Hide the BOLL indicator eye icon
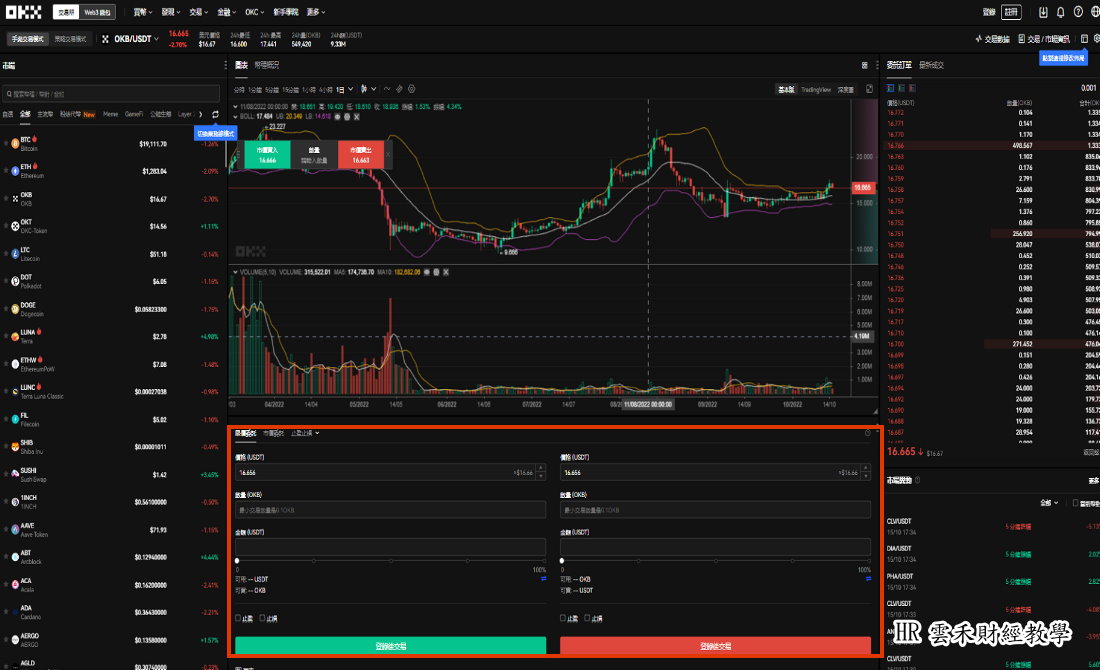The height and width of the screenshot is (670, 1100). 337,116
